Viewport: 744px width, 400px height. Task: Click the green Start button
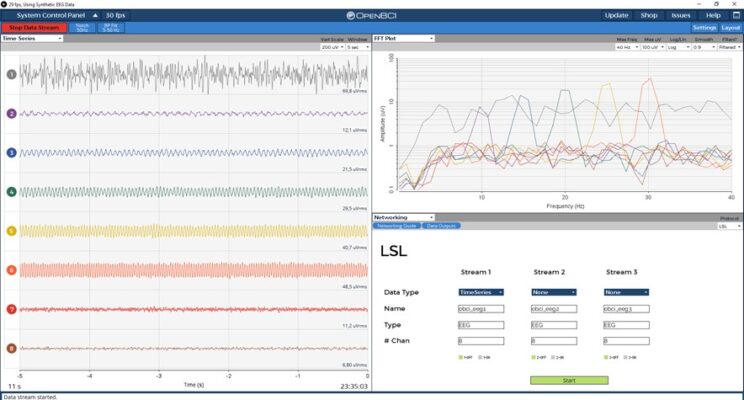point(569,380)
